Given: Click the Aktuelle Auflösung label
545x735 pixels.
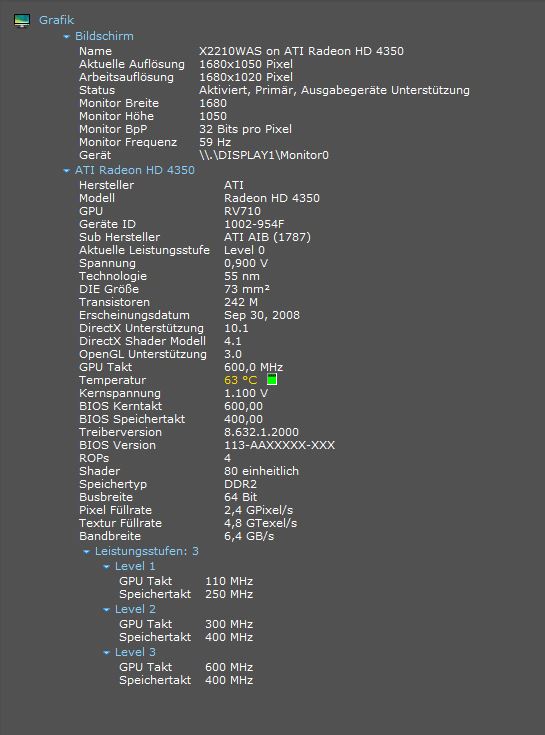Looking at the screenshot, I should click(x=132, y=64).
